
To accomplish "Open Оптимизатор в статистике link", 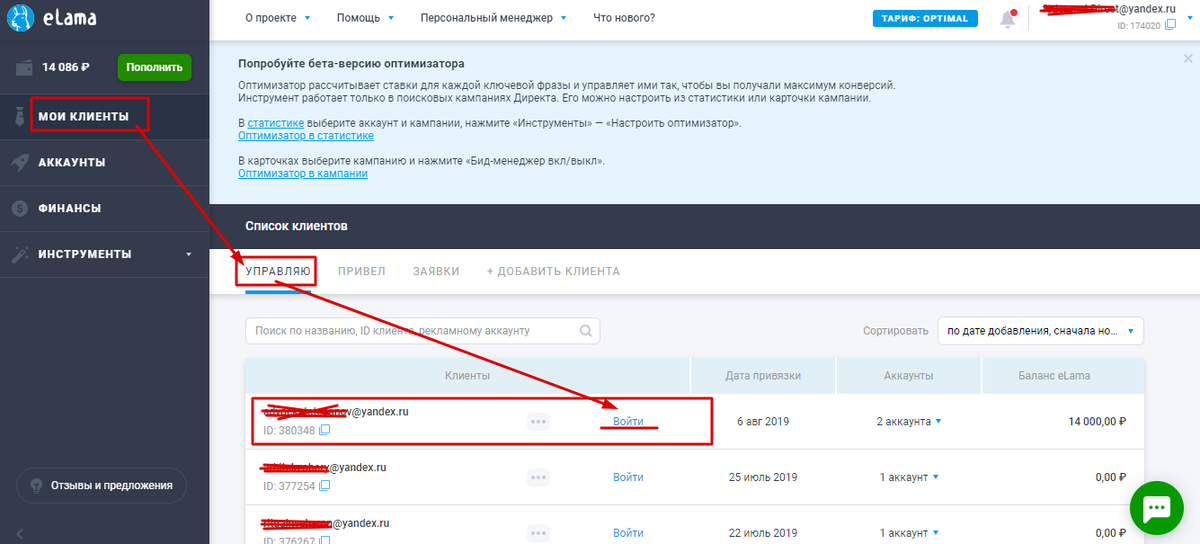I will (x=306, y=136).
